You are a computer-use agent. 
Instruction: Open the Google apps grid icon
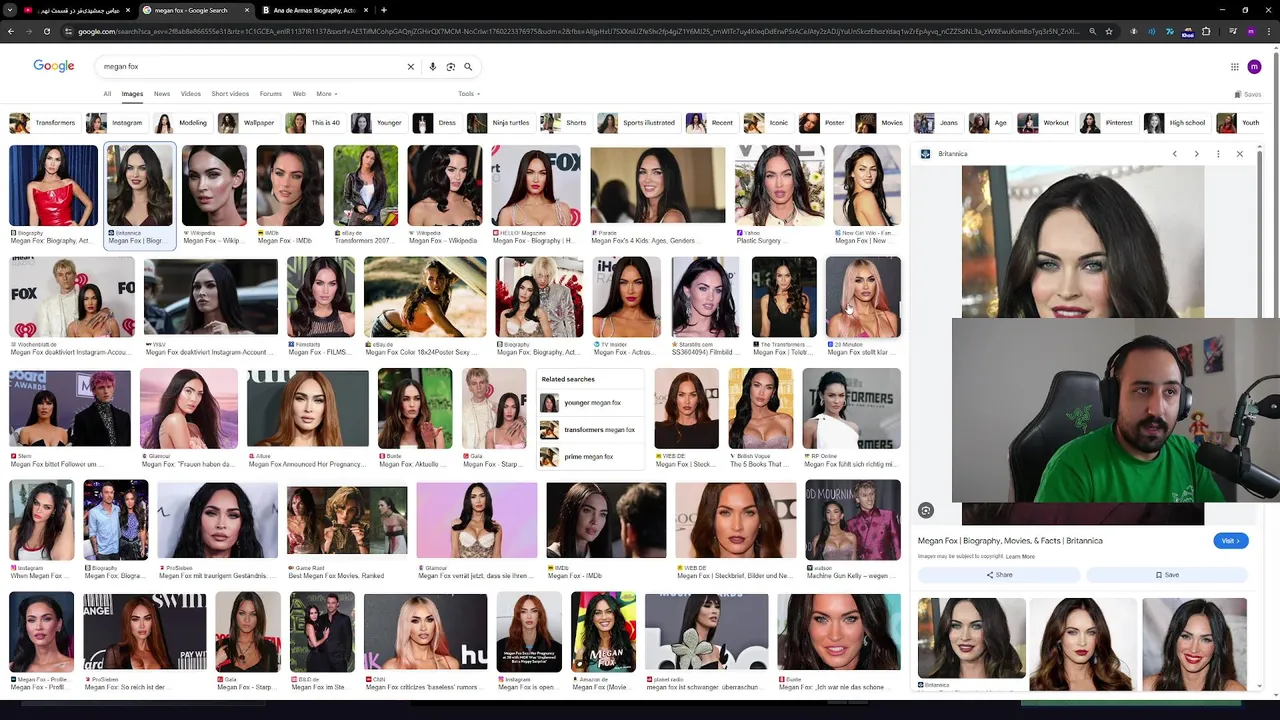[1235, 67]
